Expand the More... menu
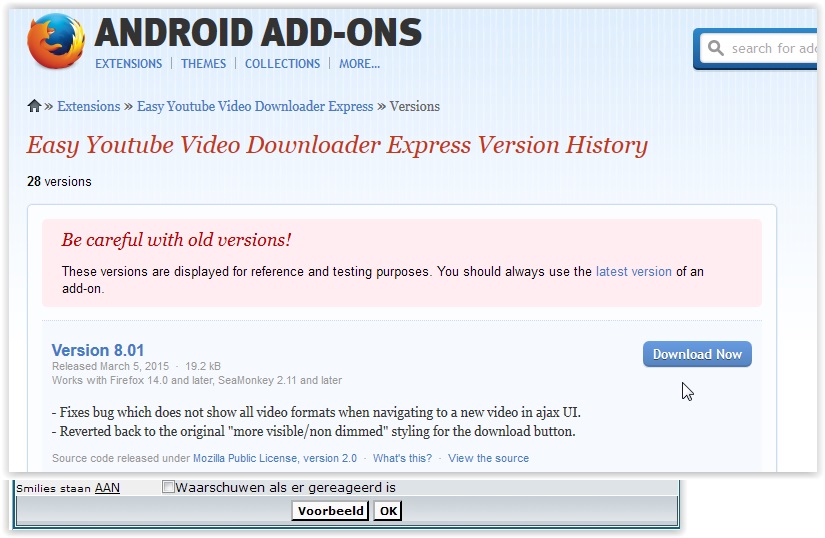825x538 pixels. tap(359, 64)
